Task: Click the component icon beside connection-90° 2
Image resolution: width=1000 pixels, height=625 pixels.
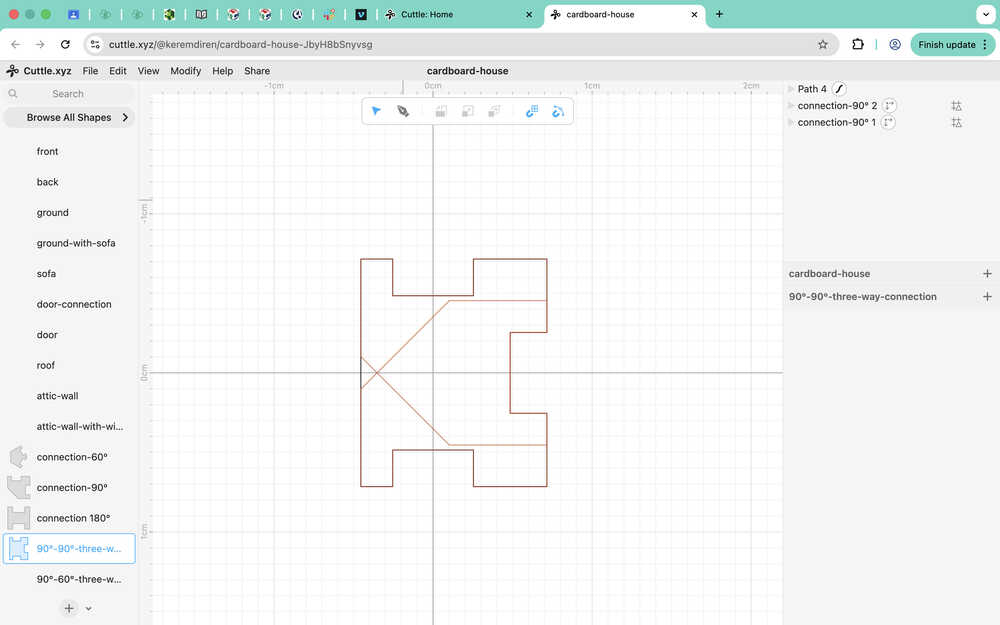Action: (x=889, y=106)
